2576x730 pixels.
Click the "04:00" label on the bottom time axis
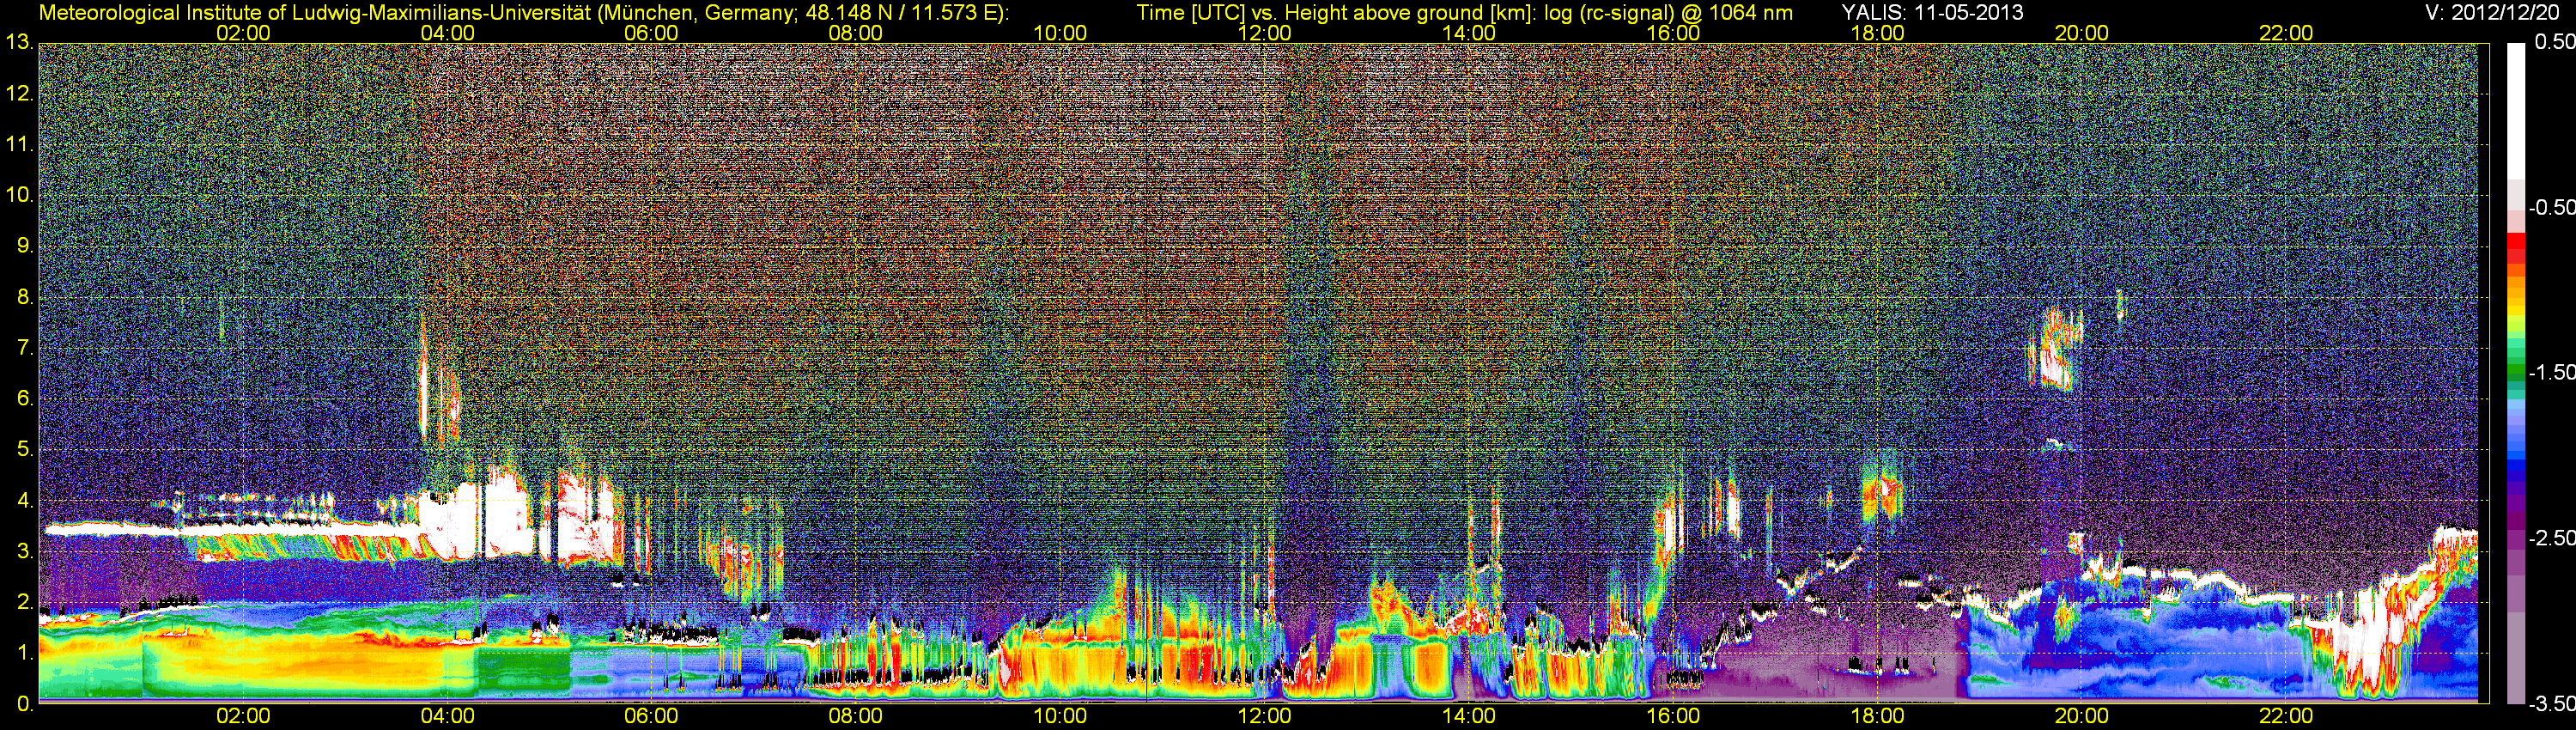tap(447, 716)
